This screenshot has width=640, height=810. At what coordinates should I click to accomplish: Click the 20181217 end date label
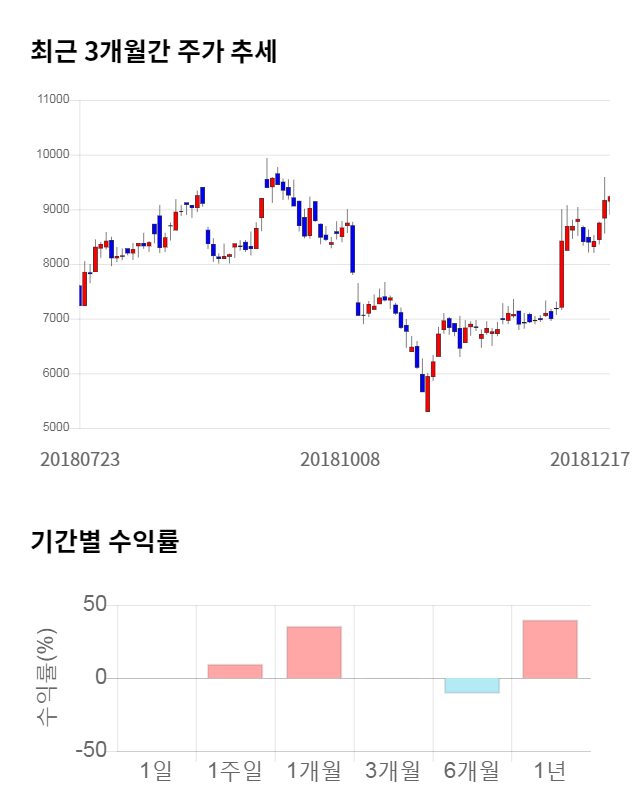(590, 459)
